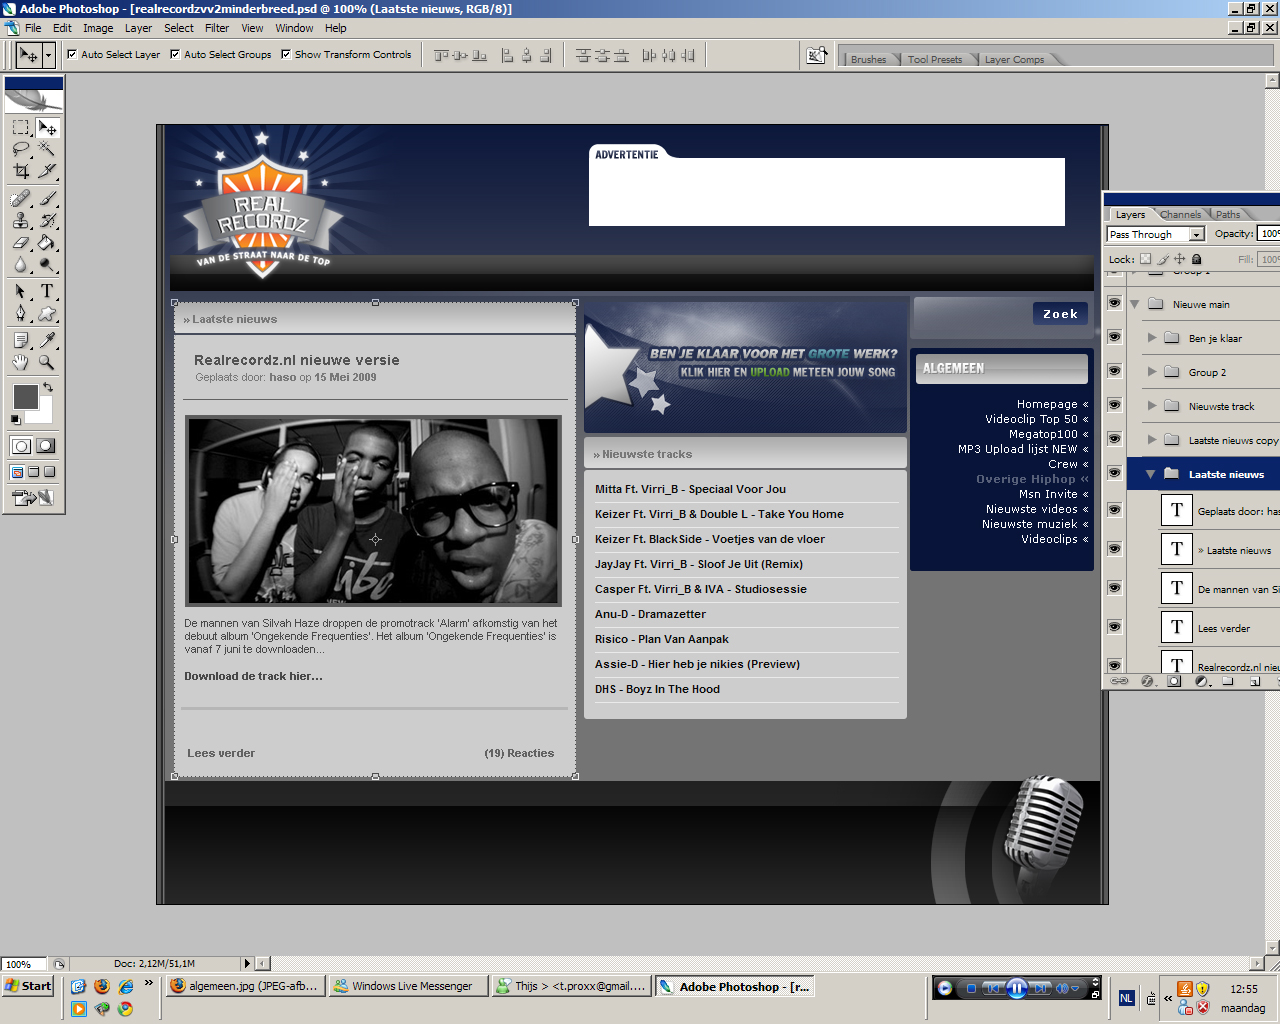Image resolution: width=1280 pixels, height=1024 pixels.
Task: Expand the Nieuwste track group
Action: [x=1152, y=406]
